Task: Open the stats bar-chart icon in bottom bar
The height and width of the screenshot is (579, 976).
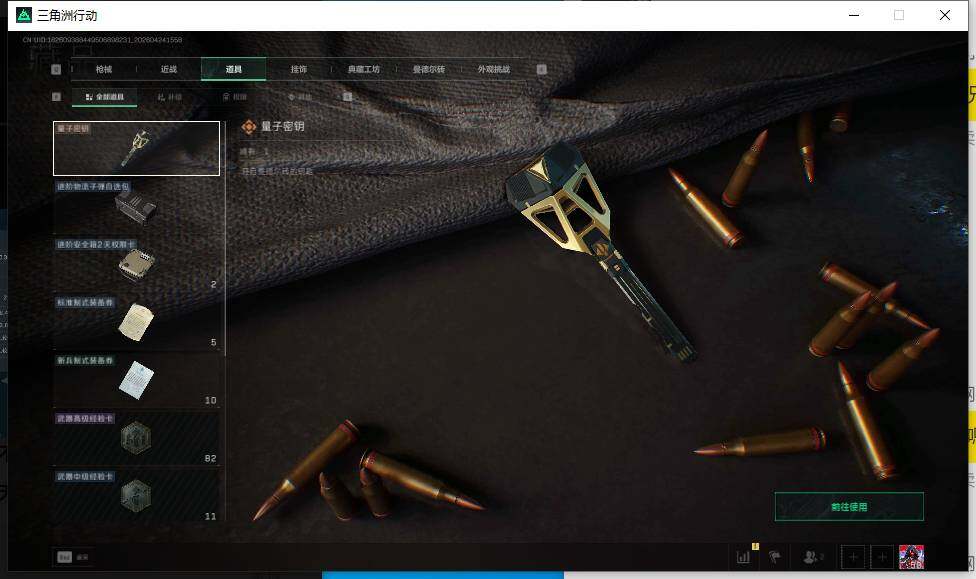Action: (743, 557)
